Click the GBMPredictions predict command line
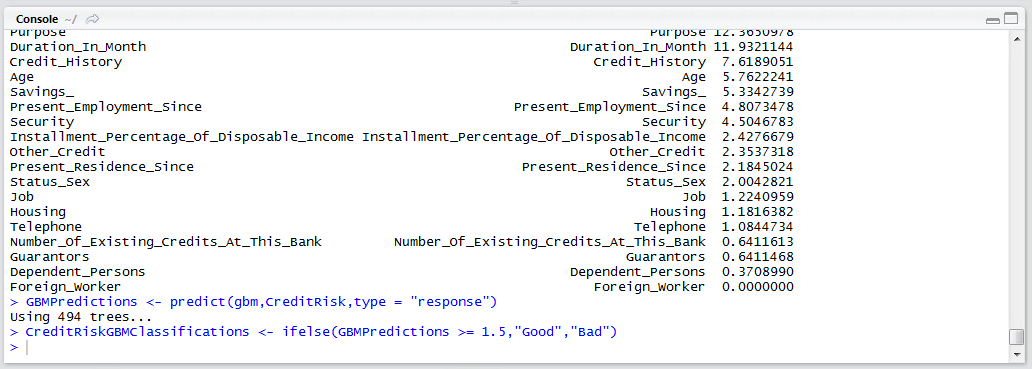The height and width of the screenshot is (369, 1032). (253, 302)
